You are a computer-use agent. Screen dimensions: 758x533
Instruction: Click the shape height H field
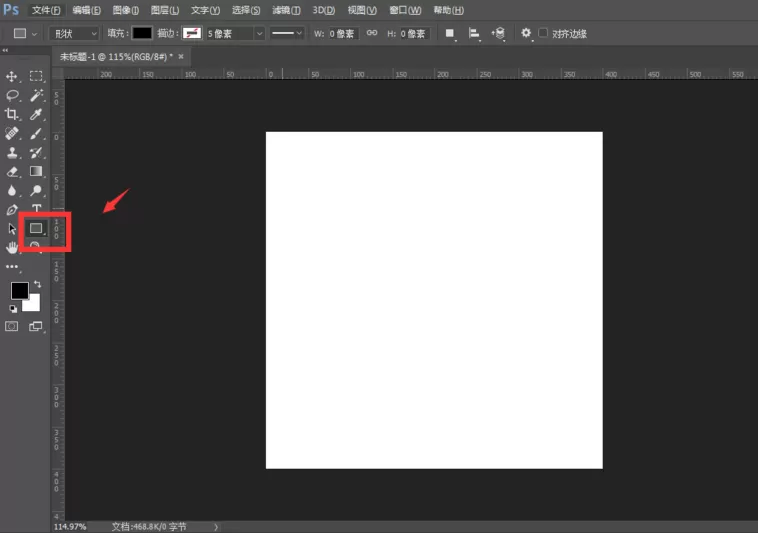pos(414,33)
